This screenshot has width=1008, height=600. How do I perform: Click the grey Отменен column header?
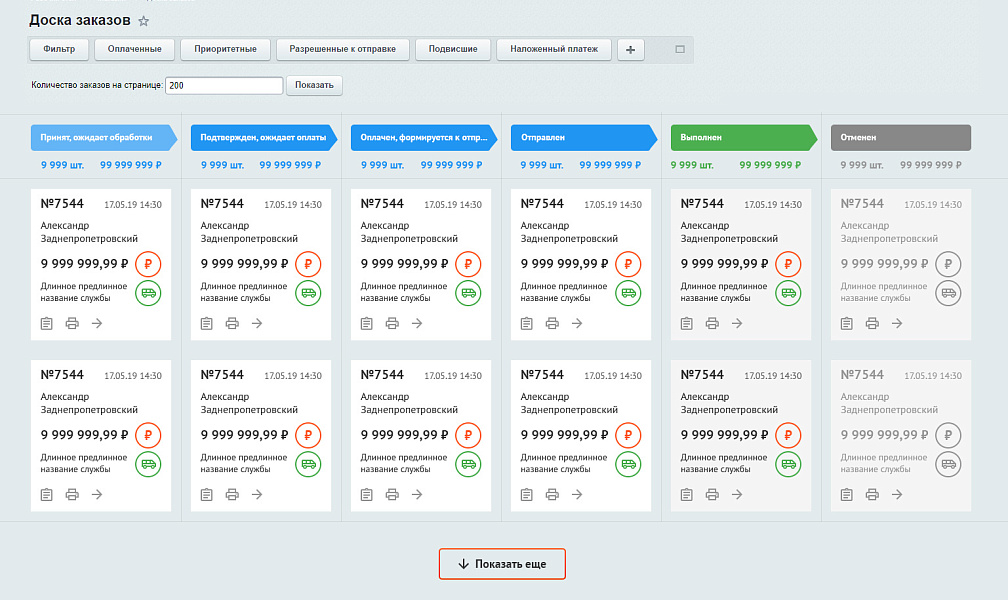[900, 138]
